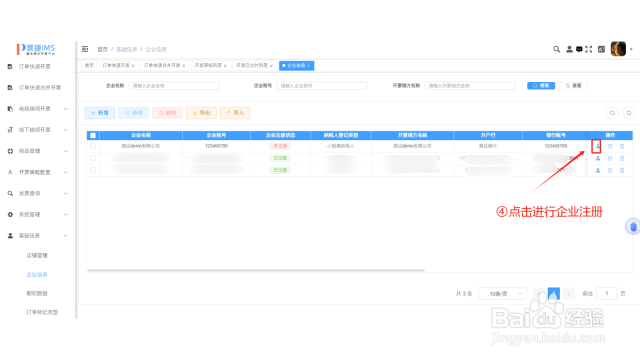
Task: Toggle the select-all header checkbox
Action: 93,135
